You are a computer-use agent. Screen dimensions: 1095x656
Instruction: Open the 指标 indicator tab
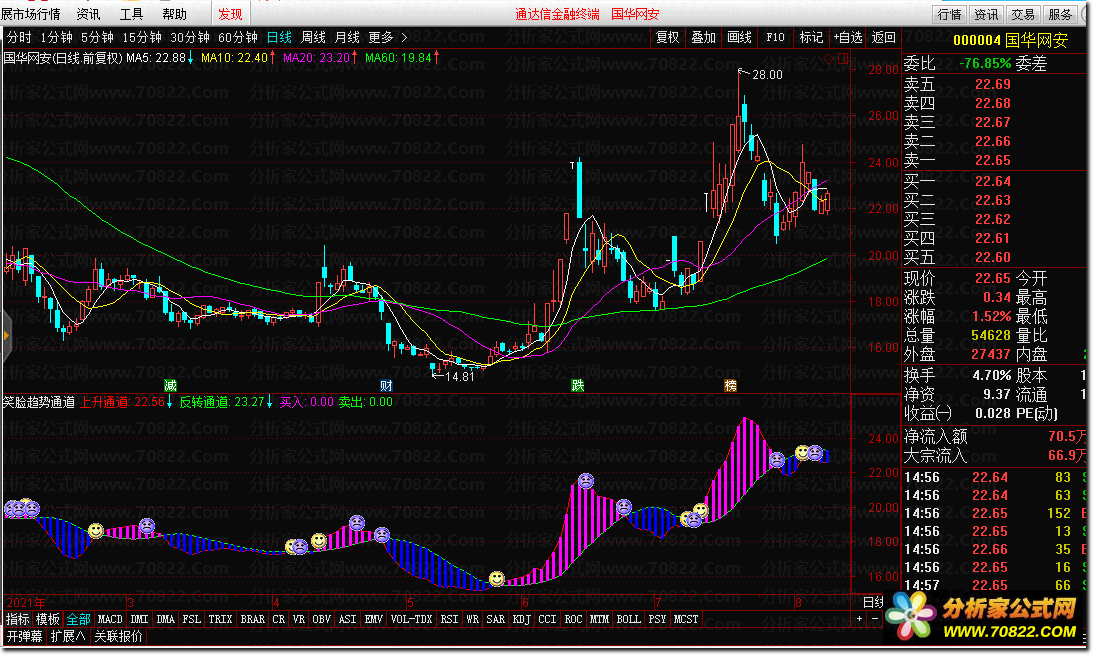pos(17,619)
